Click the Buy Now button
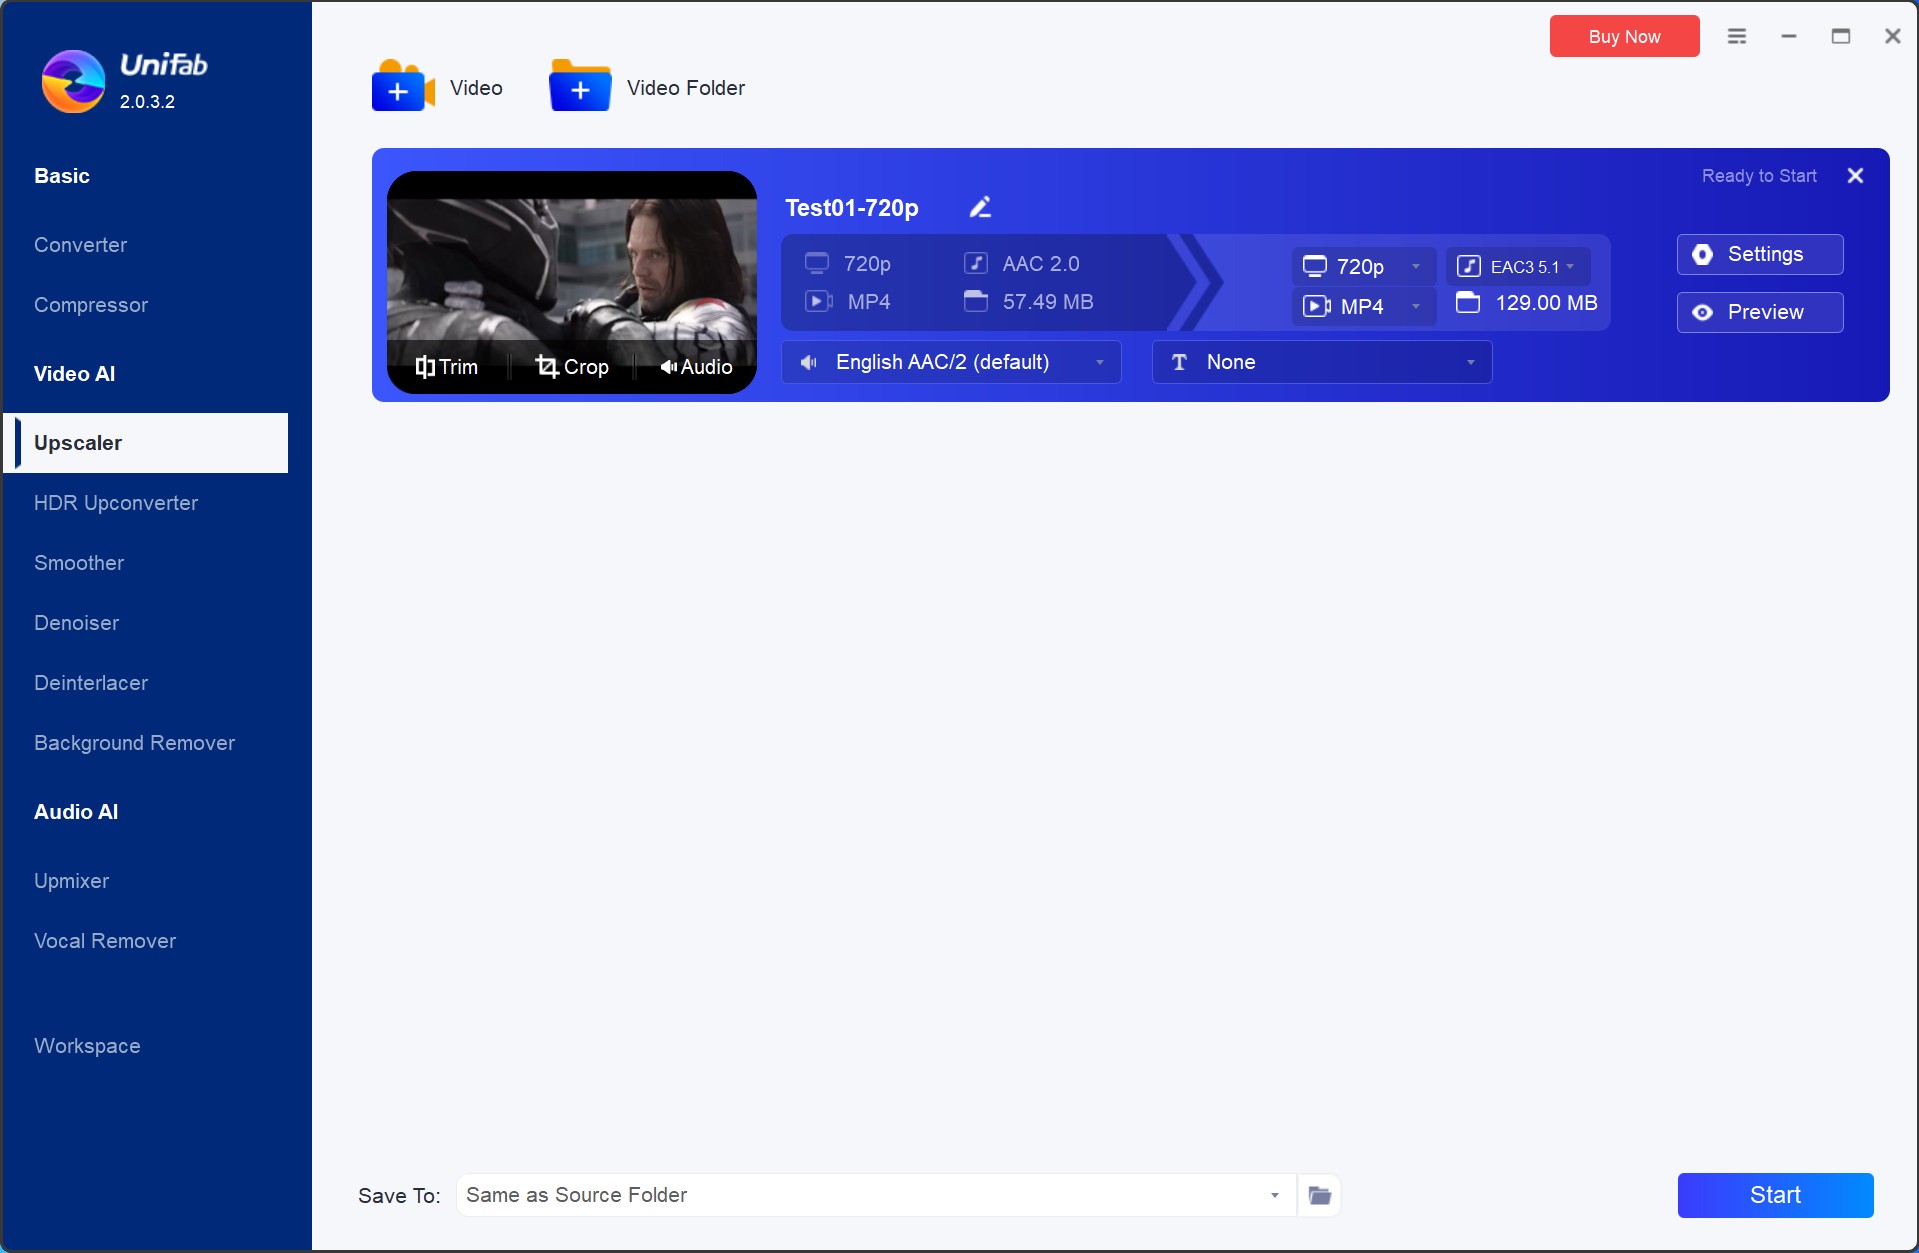Image resolution: width=1919 pixels, height=1253 pixels. point(1622,36)
